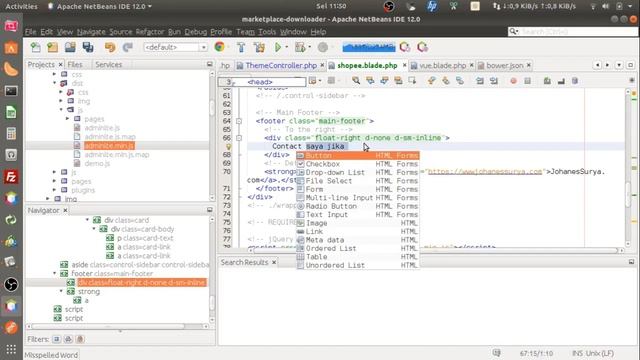The width and height of the screenshot is (640, 360).
Task: Toggle the third Navigator filter button
Action: (80, 339)
